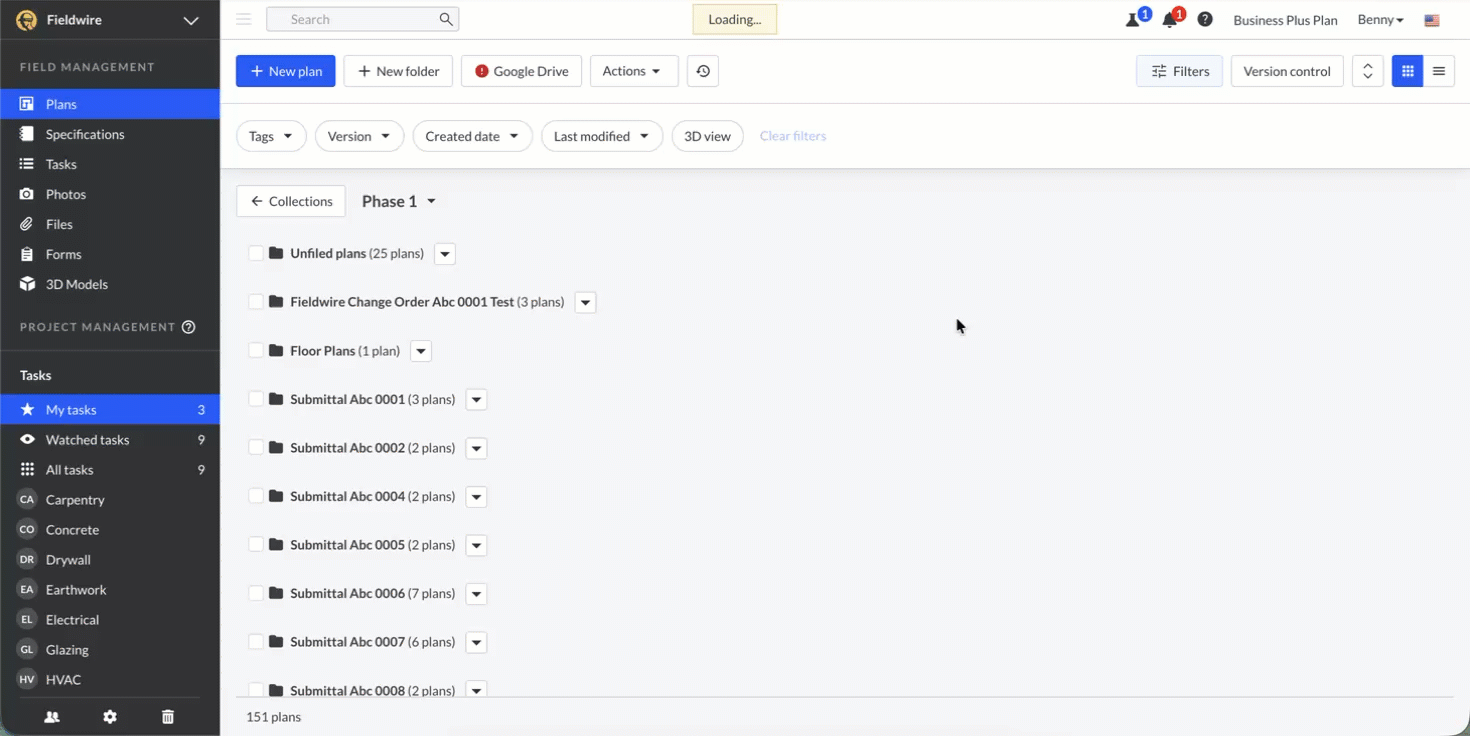The image size is (1470, 736).
Task: Click the New plan button
Action: 286,71
